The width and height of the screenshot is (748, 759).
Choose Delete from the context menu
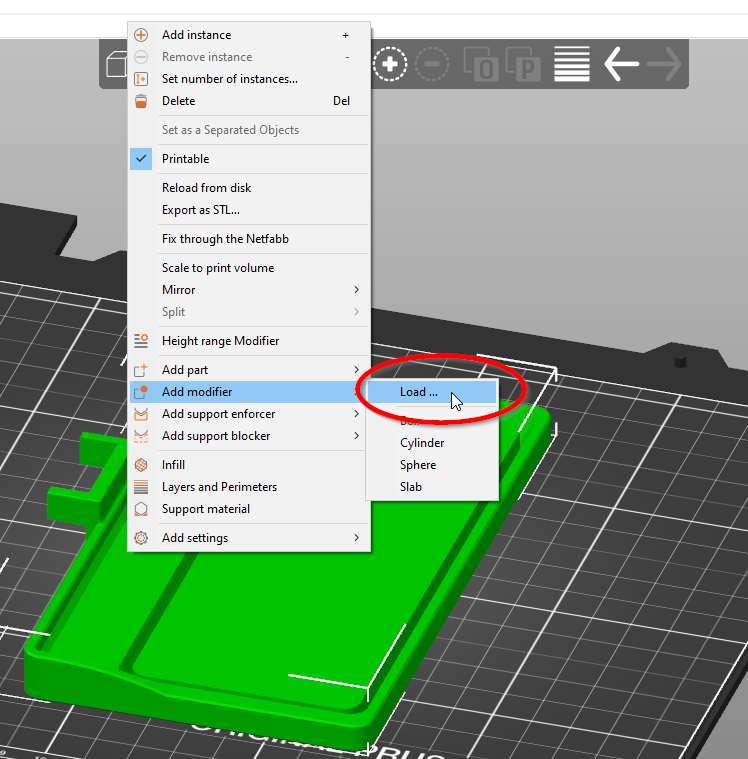pyautogui.click(x=249, y=101)
